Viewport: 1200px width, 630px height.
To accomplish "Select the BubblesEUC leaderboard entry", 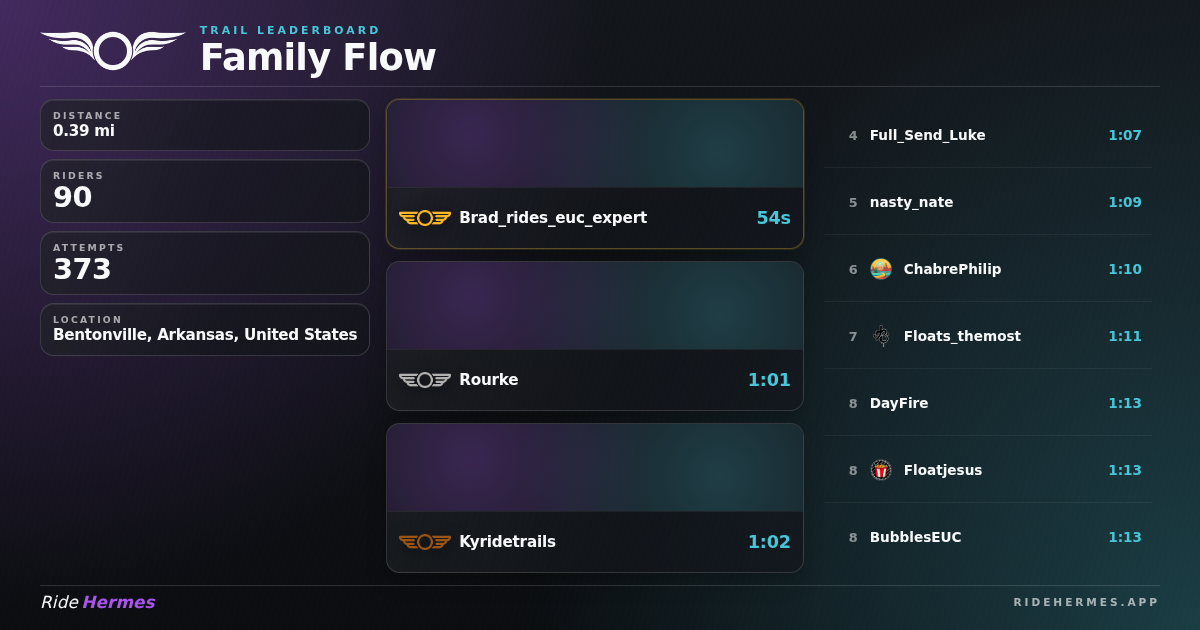I will 988,537.
